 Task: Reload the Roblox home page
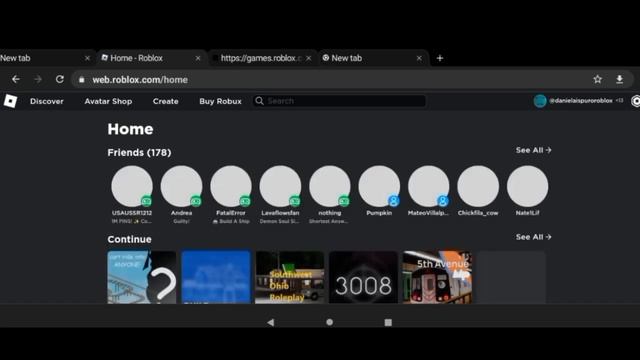[60, 79]
